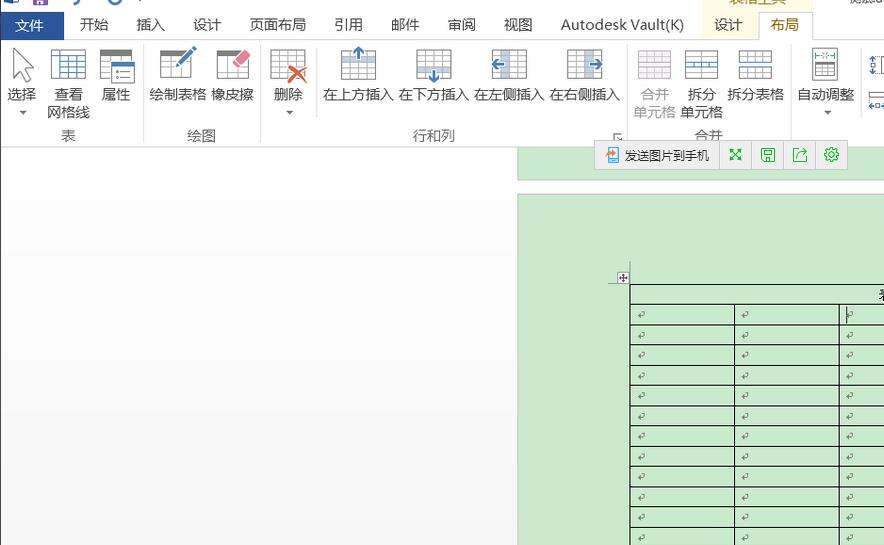
Task: Insert row with 在上方插入
Action: 358,74
